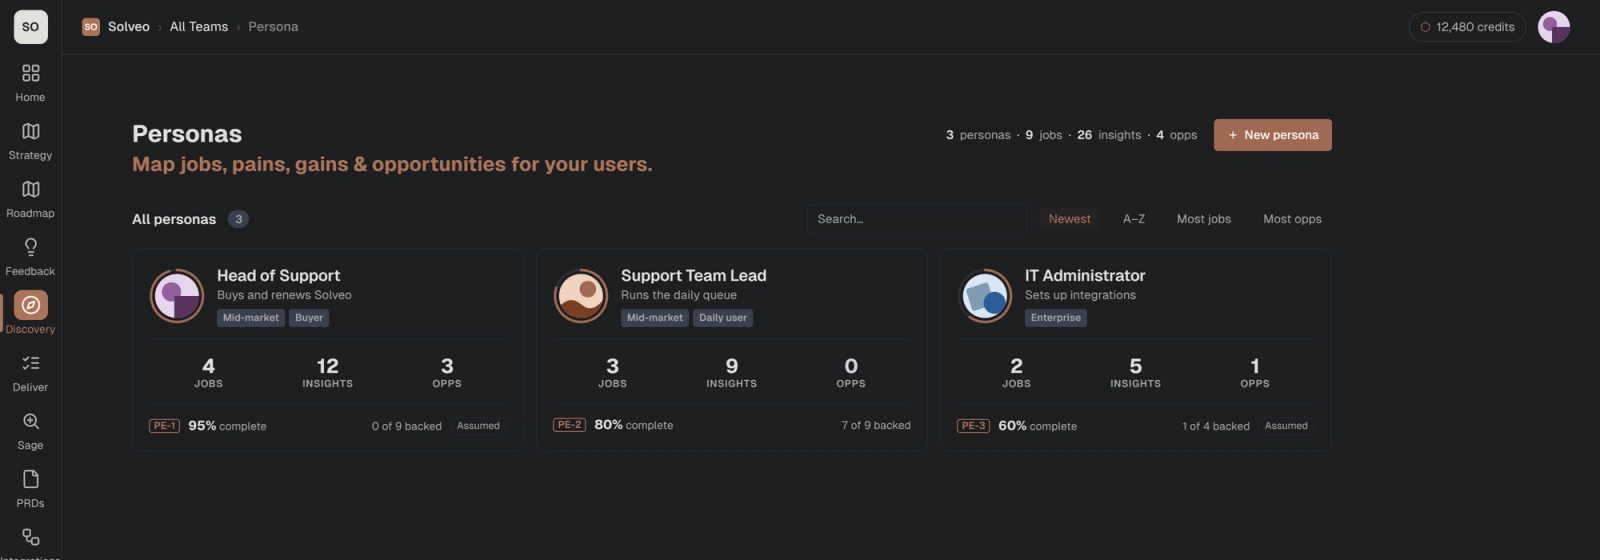The height and width of the screenshot is (560, 1600).
Task: Click Mid-market tag on Support Team Lead
Action: [655, 318]
